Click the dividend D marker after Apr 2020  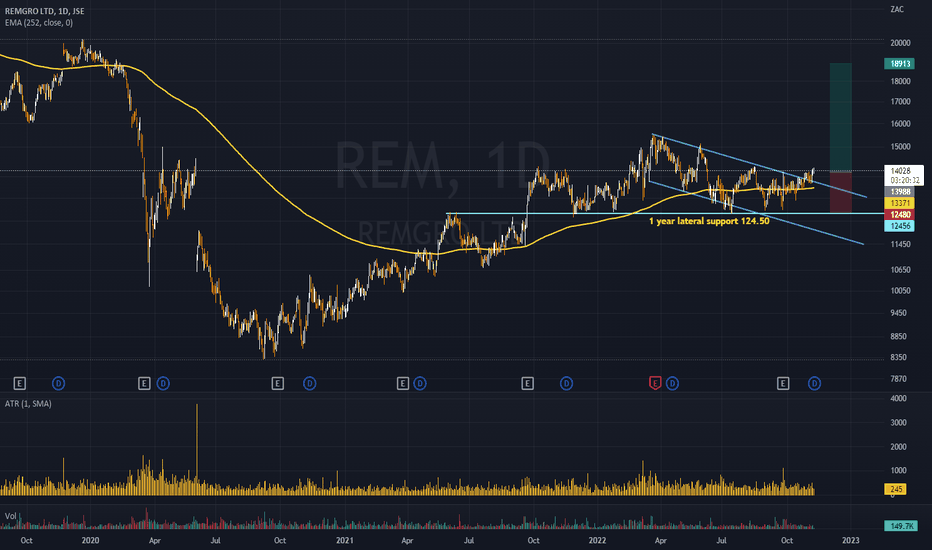(x=163, y=384)
